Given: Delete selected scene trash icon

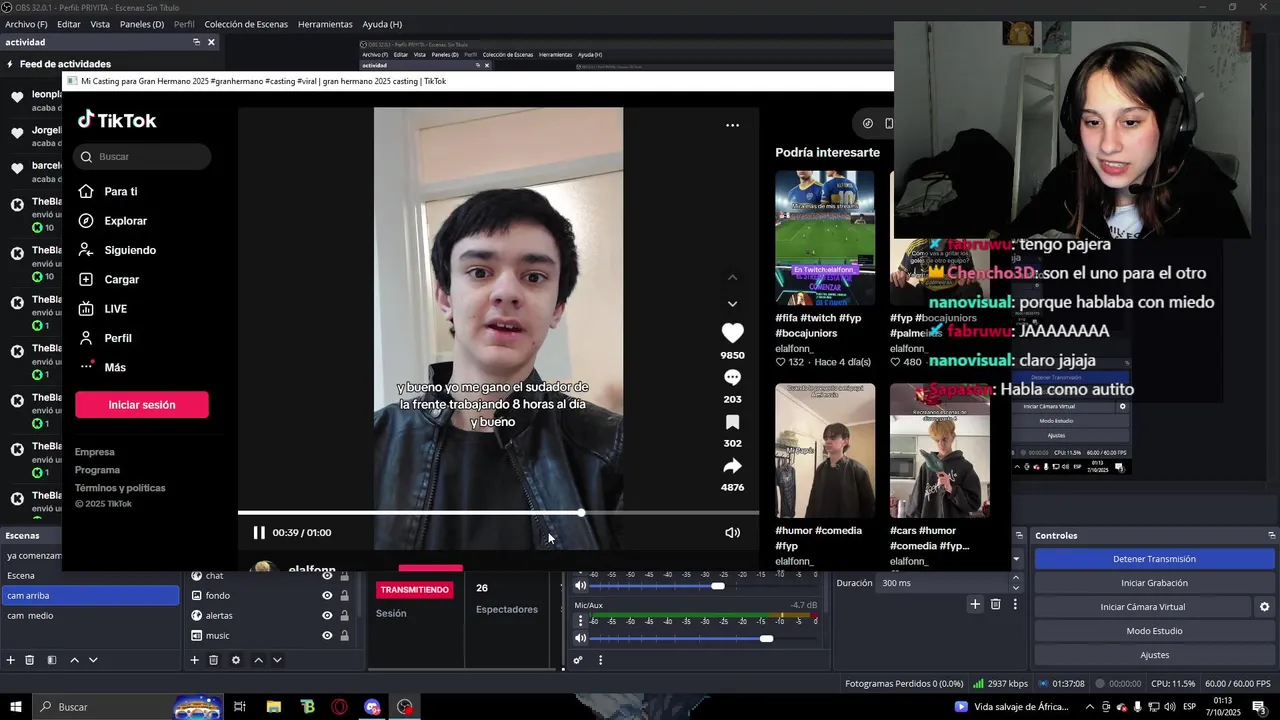Looking at the screenshot, I should pos(30,660).
